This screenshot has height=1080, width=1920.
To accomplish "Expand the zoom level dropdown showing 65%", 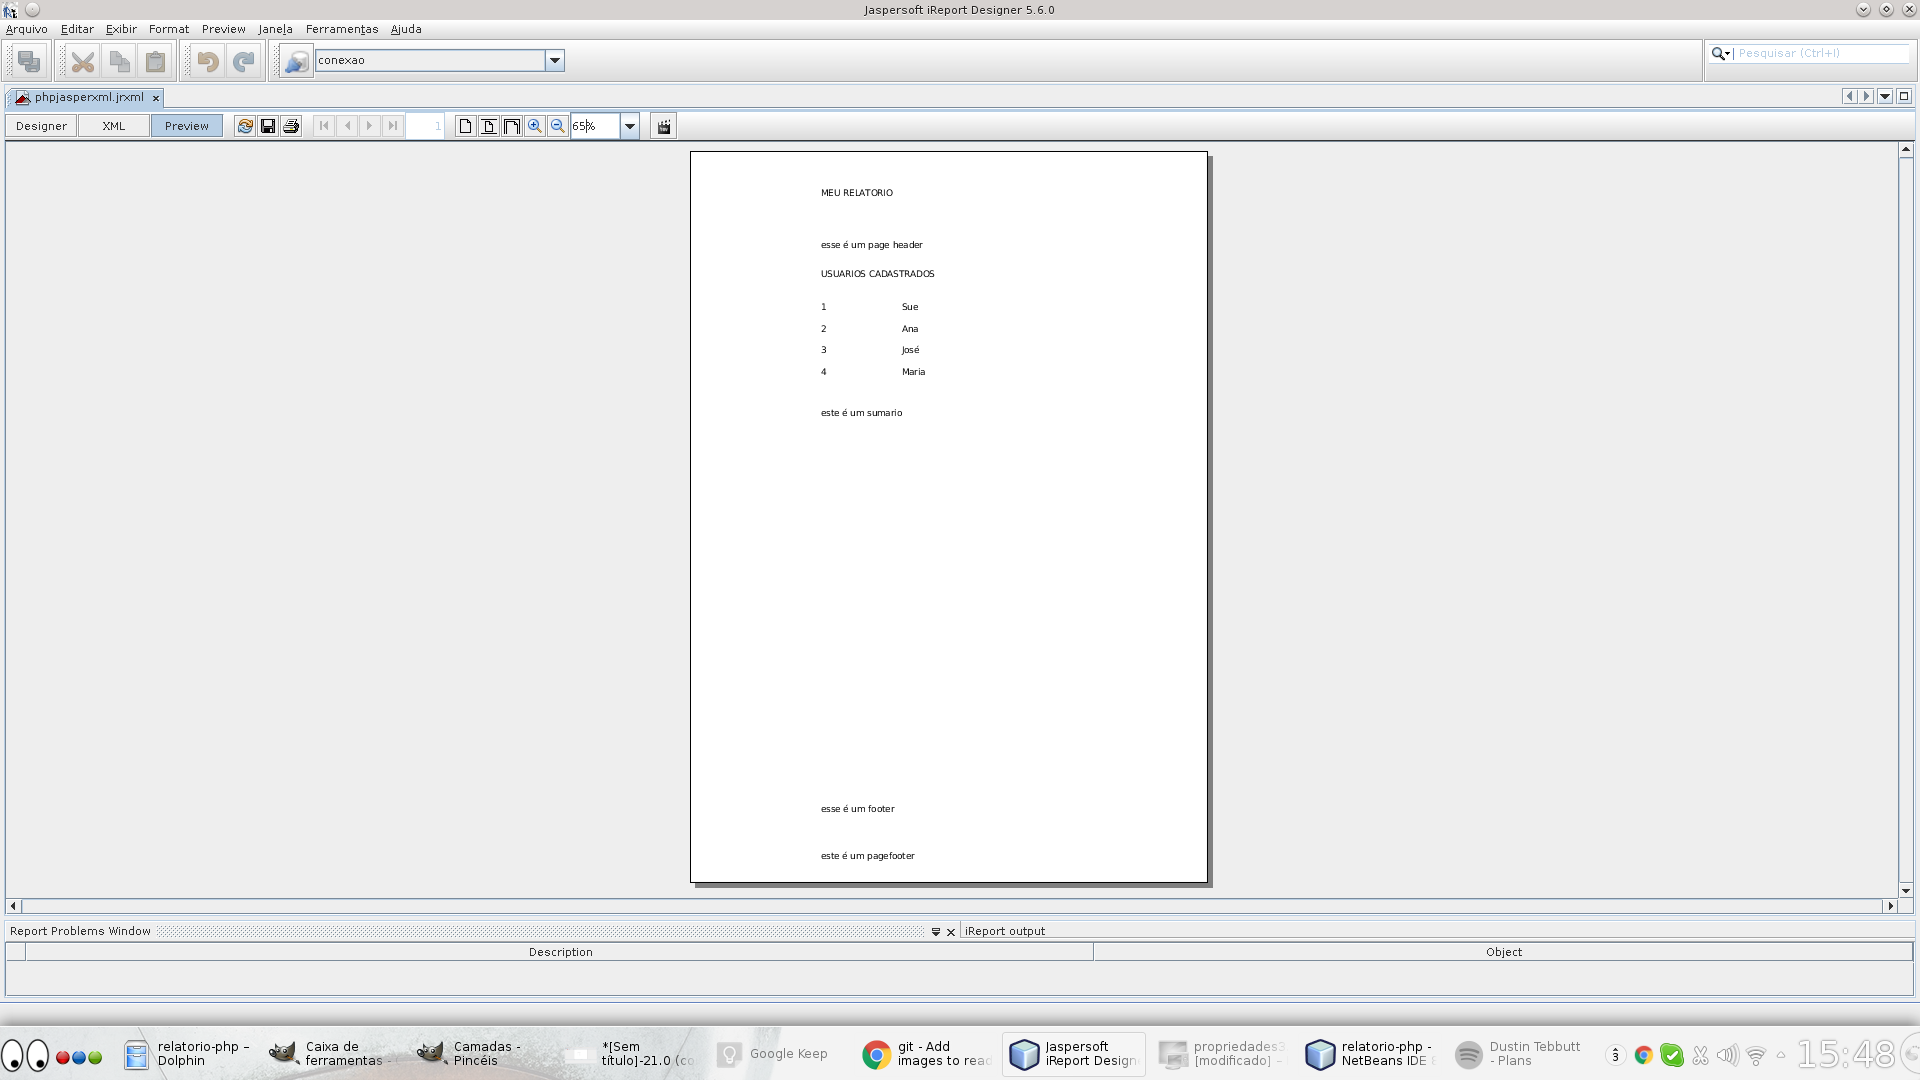I will (x=629, y=125).
